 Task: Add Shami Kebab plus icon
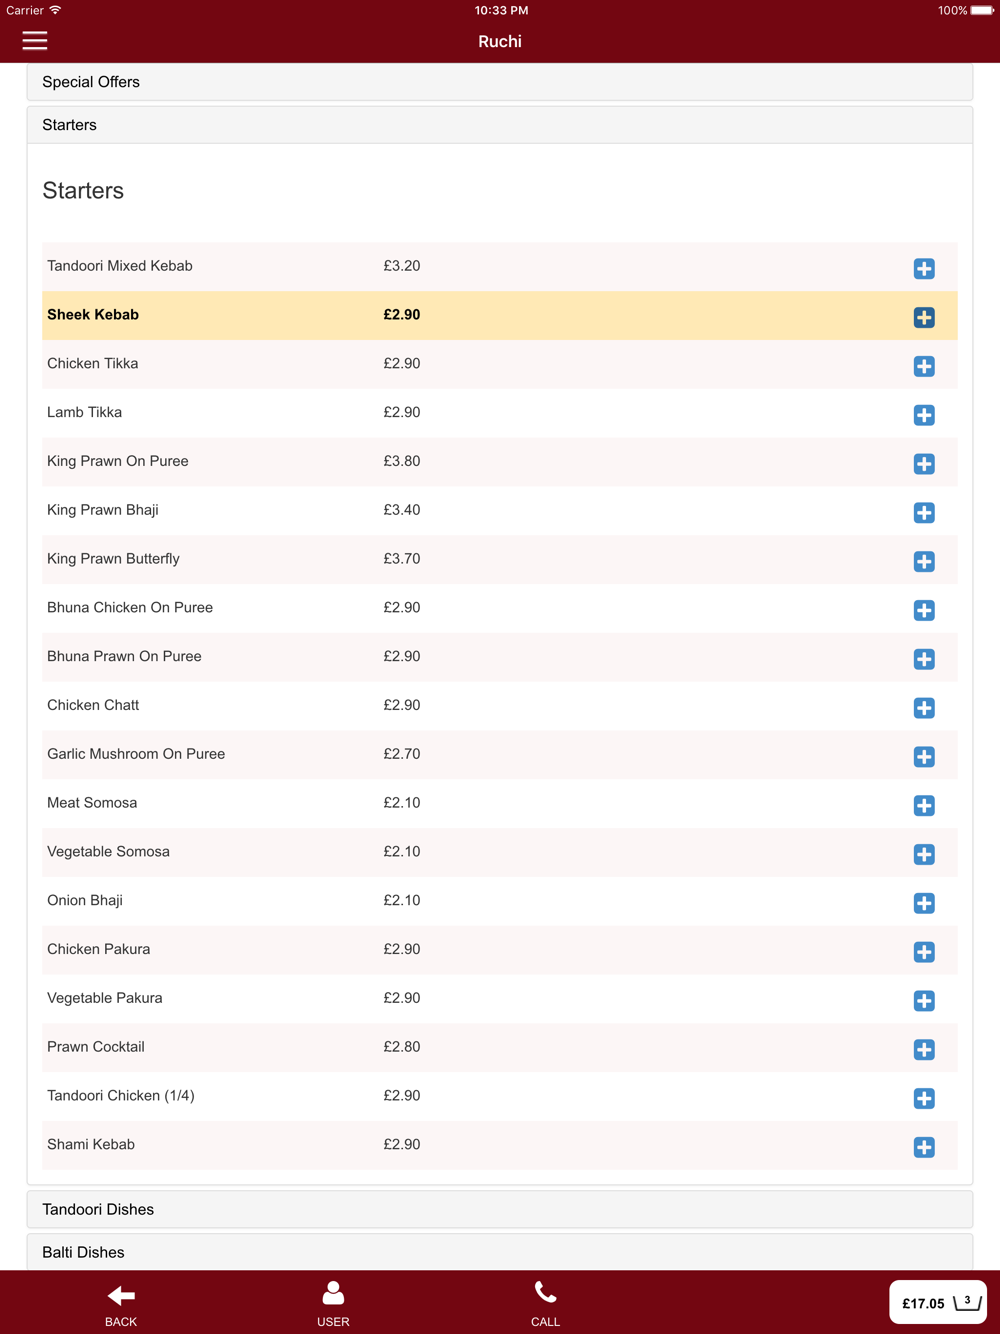click(x=924, y=1147)
